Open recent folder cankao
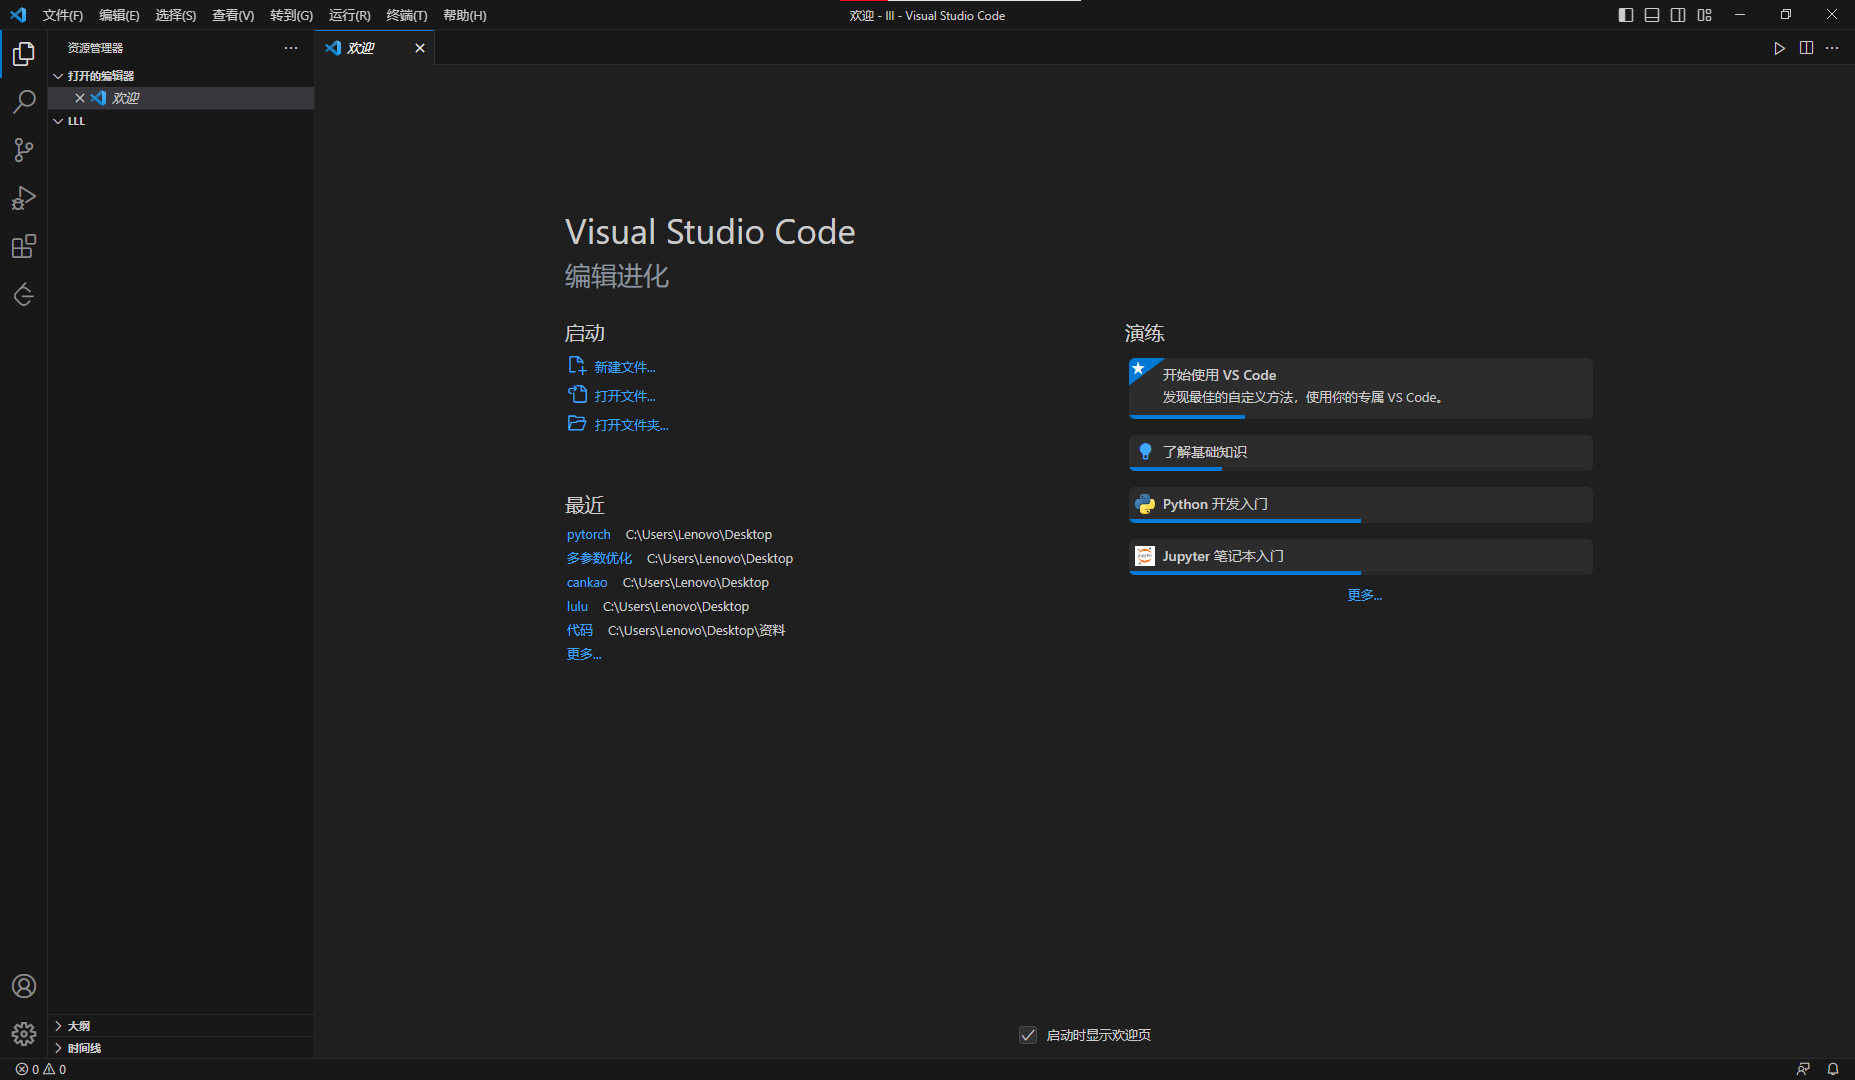 587,583
